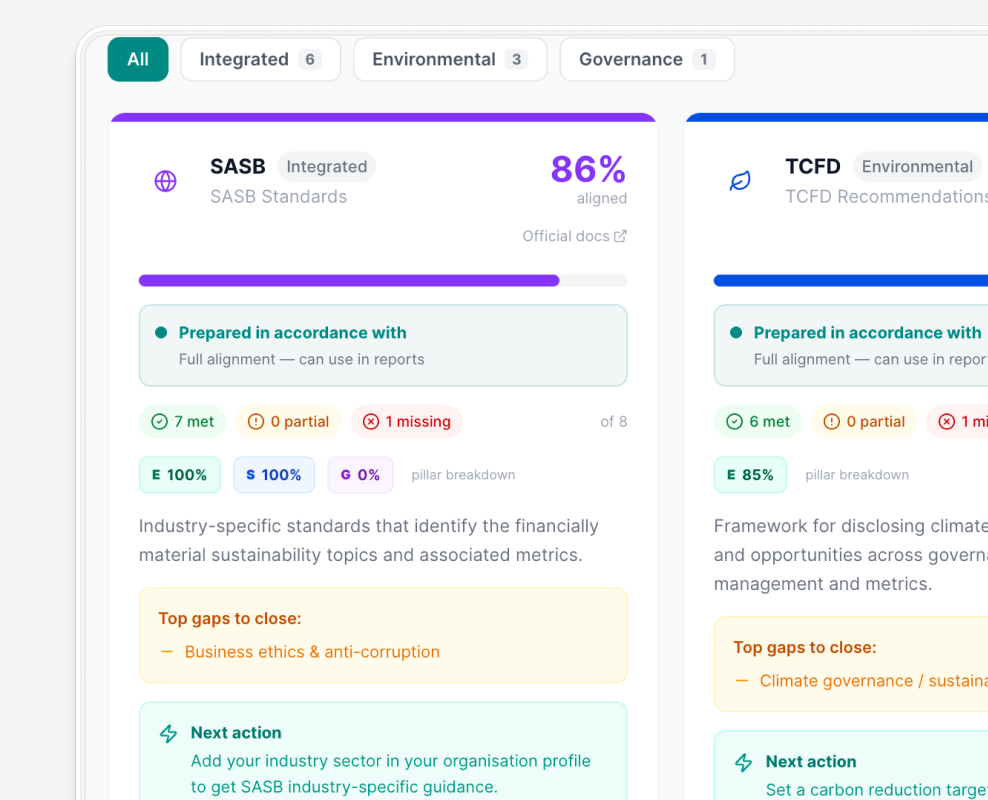Click the lightning icon in SASB Next action
This screenshot has width=988, height=800.
(168, 733)
